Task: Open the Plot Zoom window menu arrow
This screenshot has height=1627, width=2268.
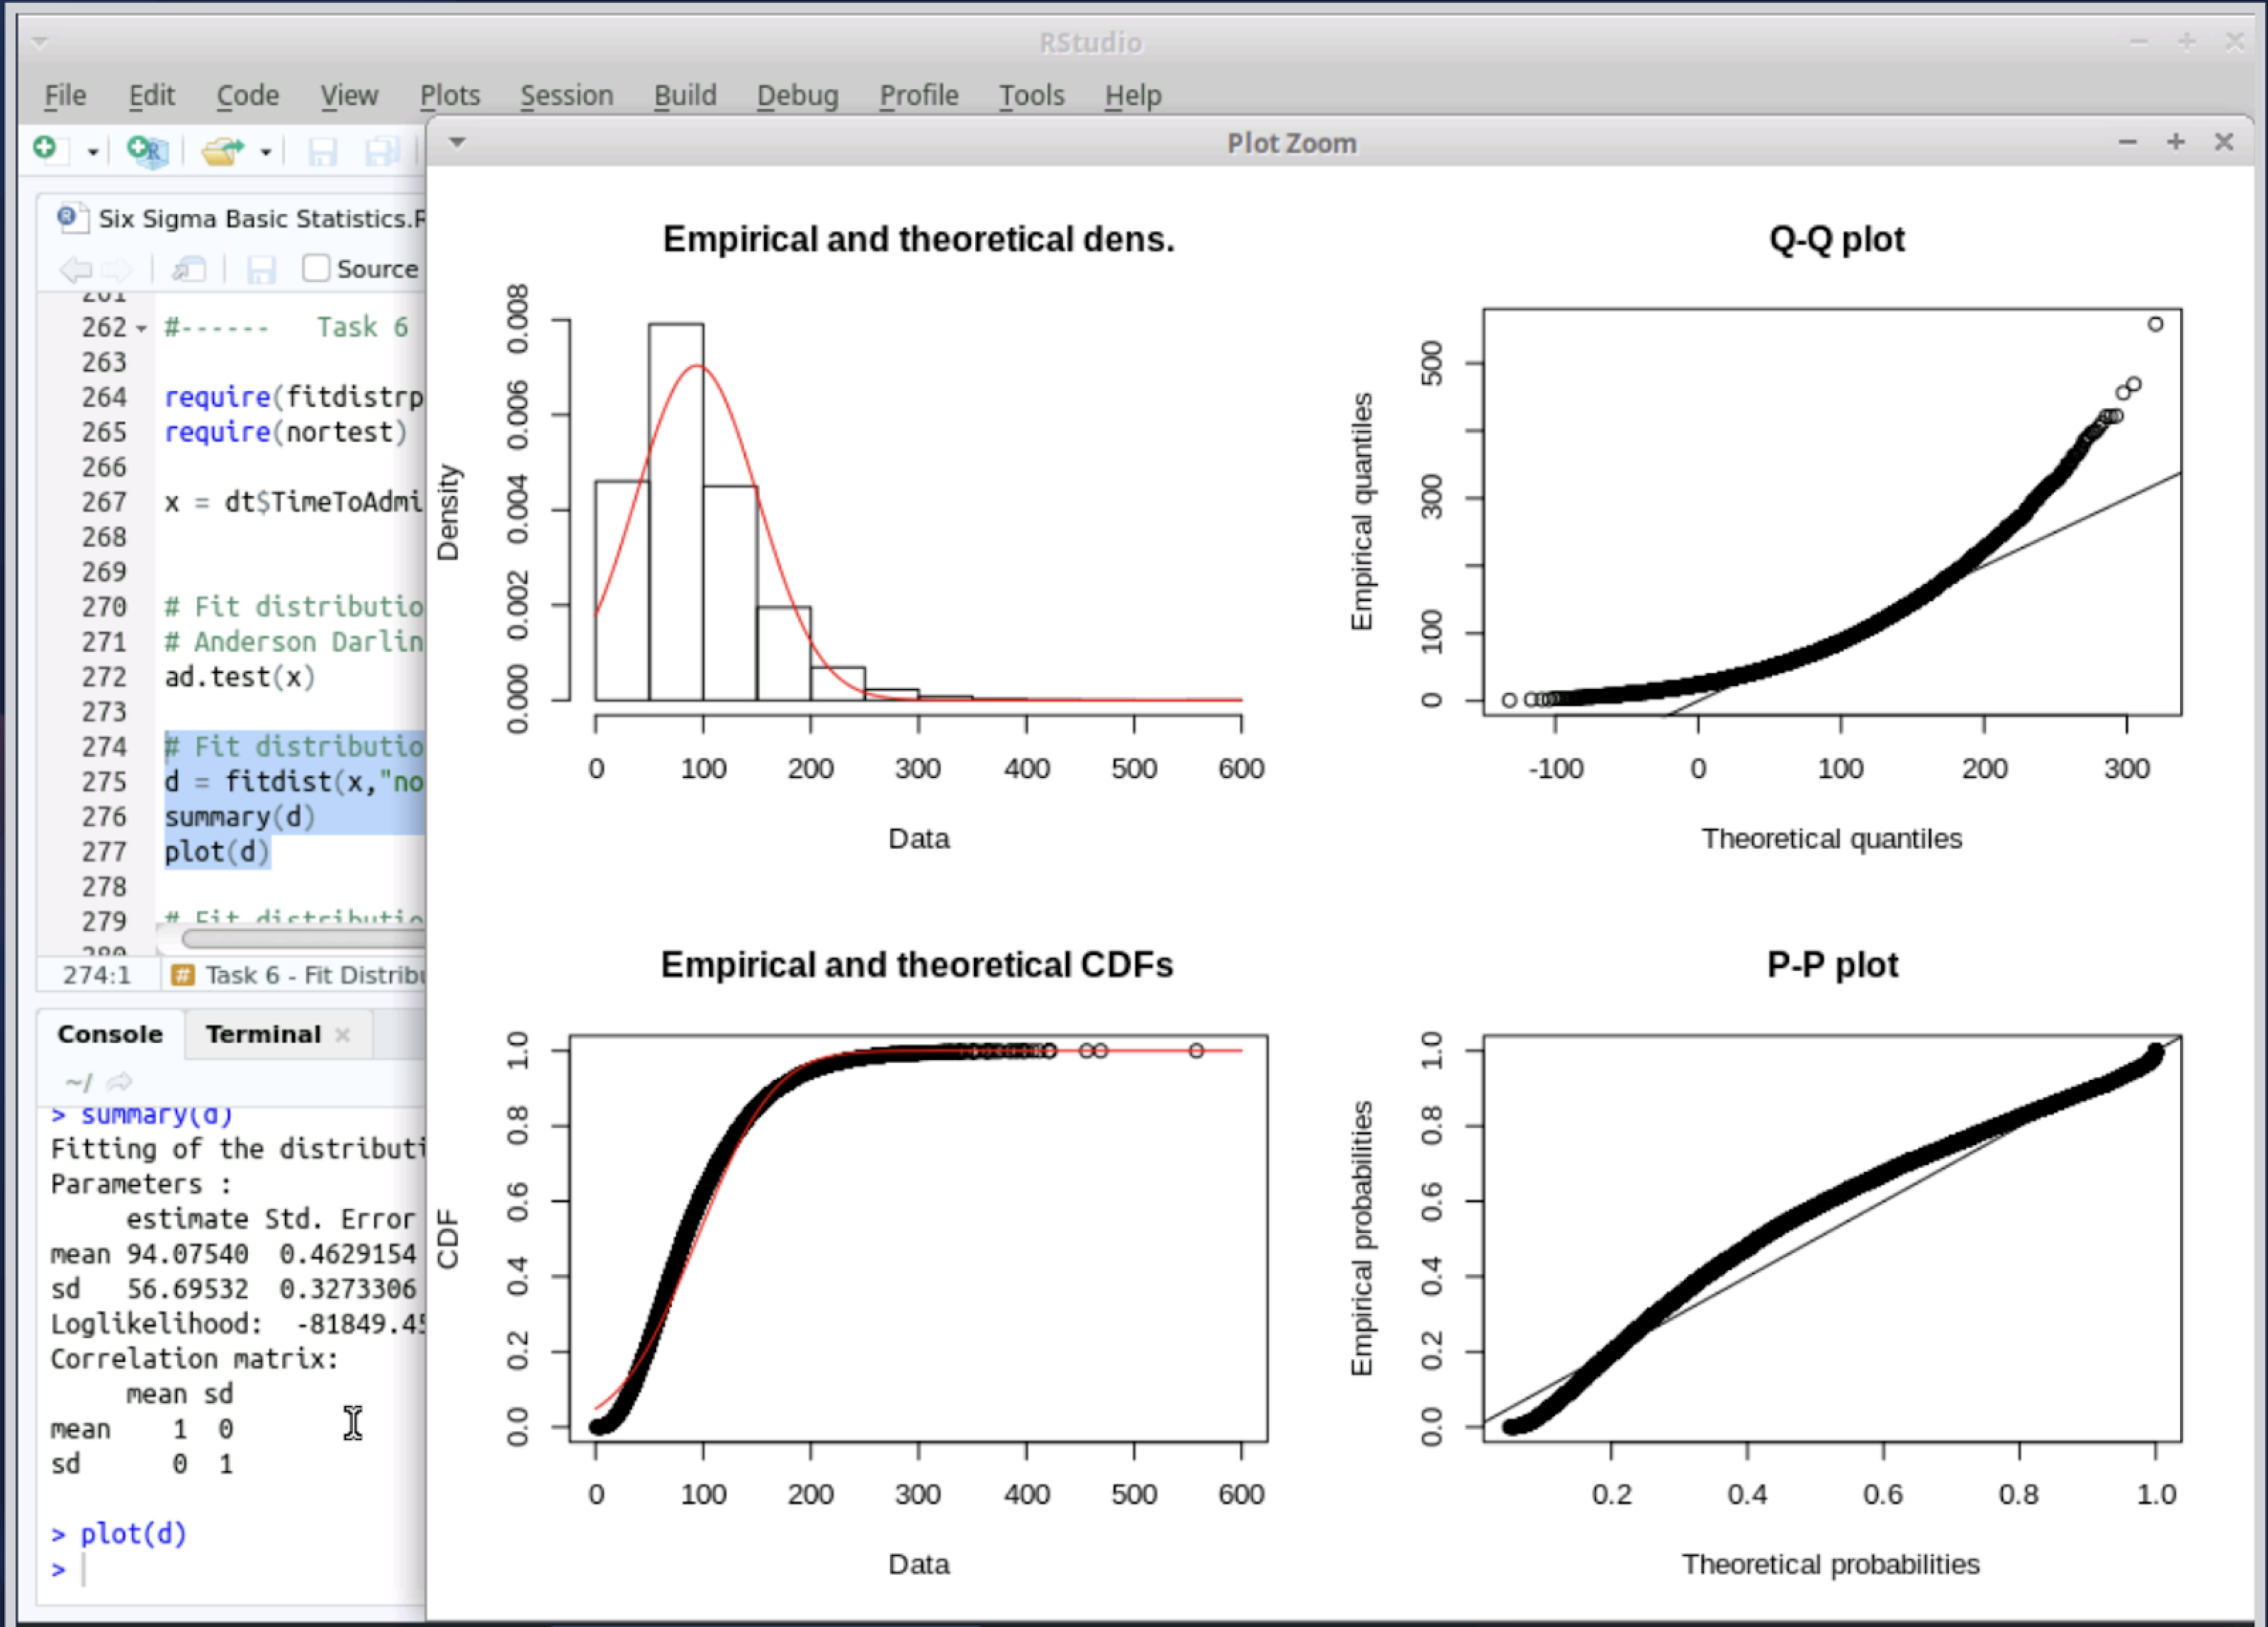Action: [x=457, y=142]
